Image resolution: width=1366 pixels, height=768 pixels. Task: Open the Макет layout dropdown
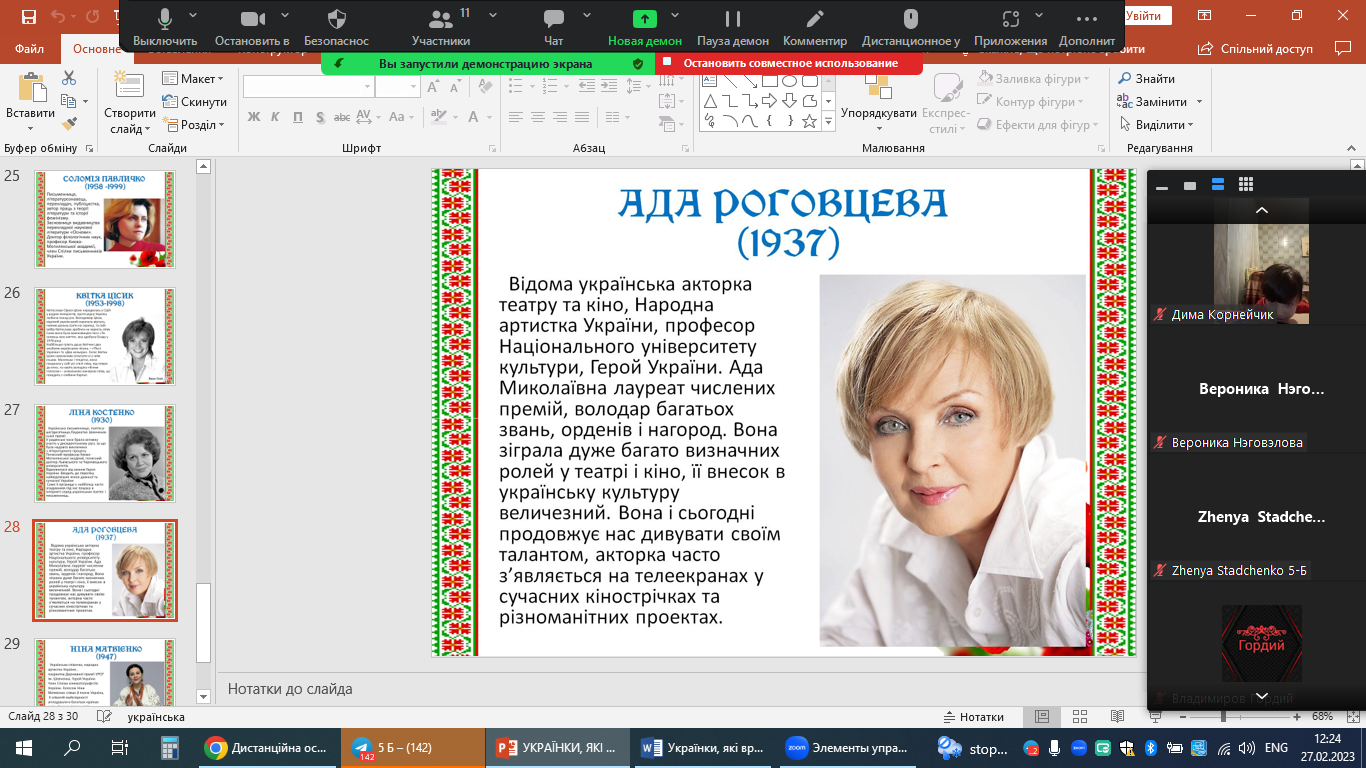(194, 79)
